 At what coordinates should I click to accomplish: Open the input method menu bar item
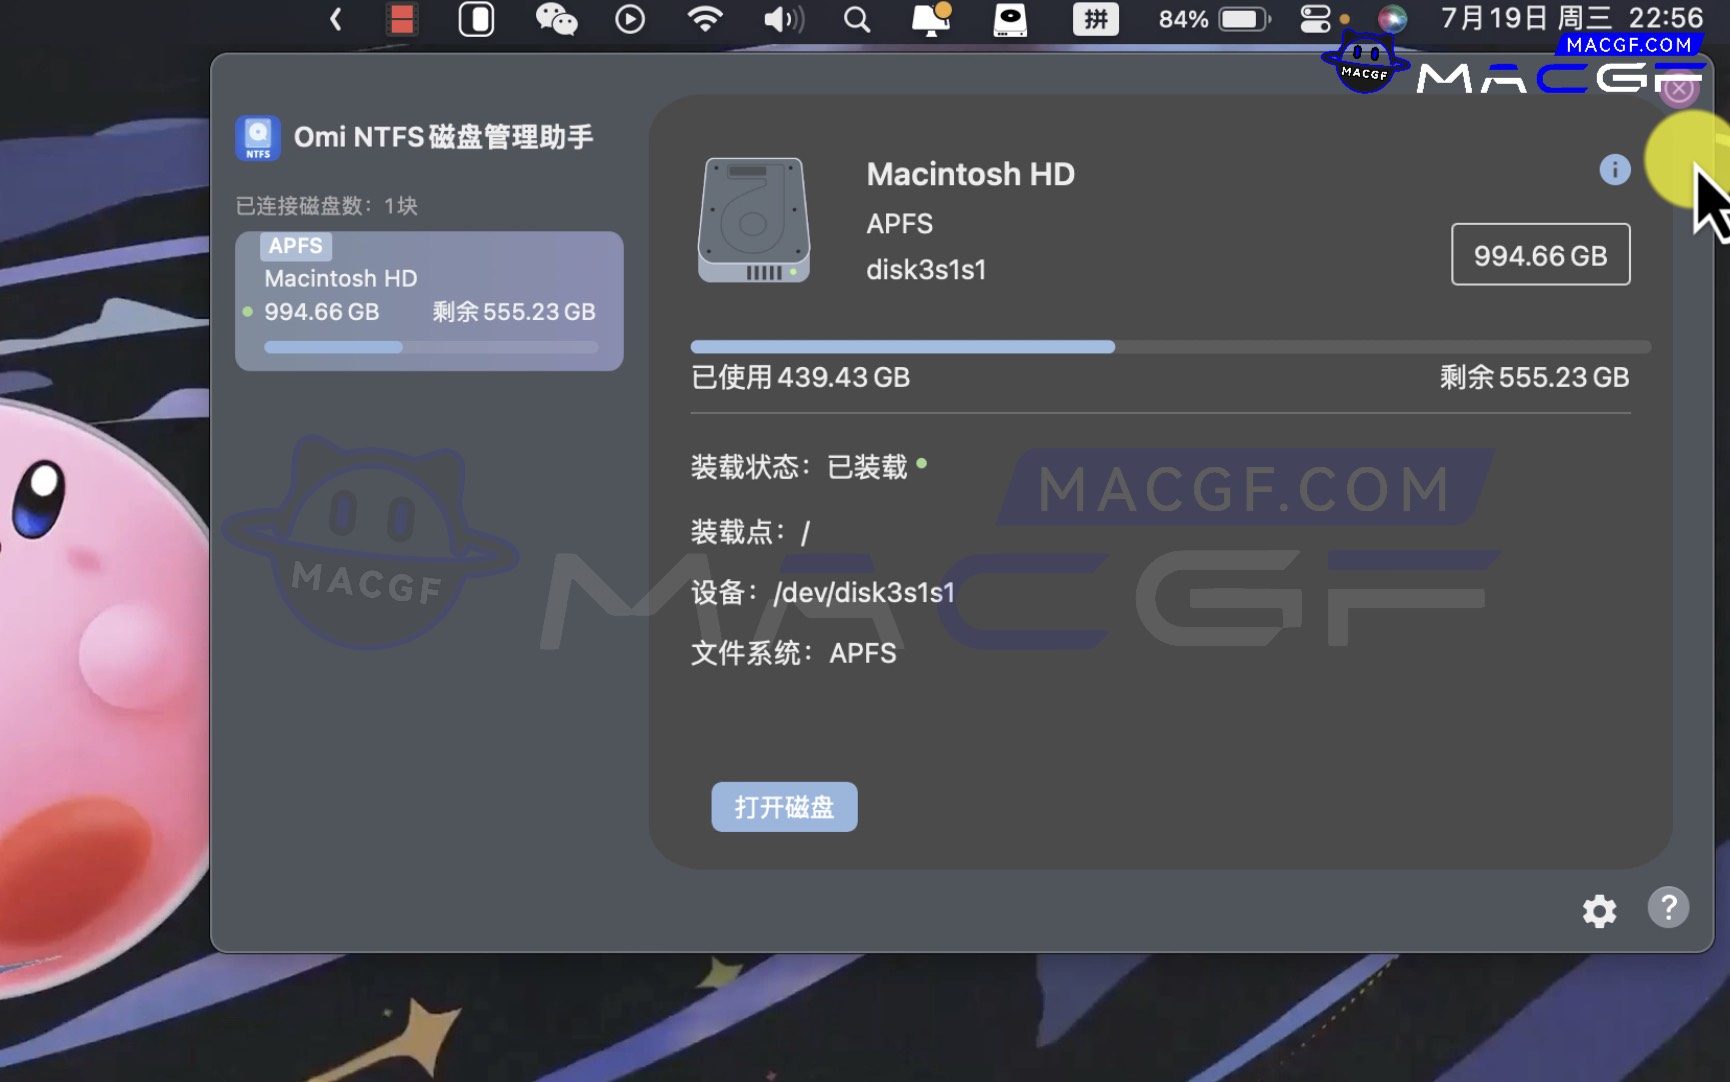pos(1095,19)
